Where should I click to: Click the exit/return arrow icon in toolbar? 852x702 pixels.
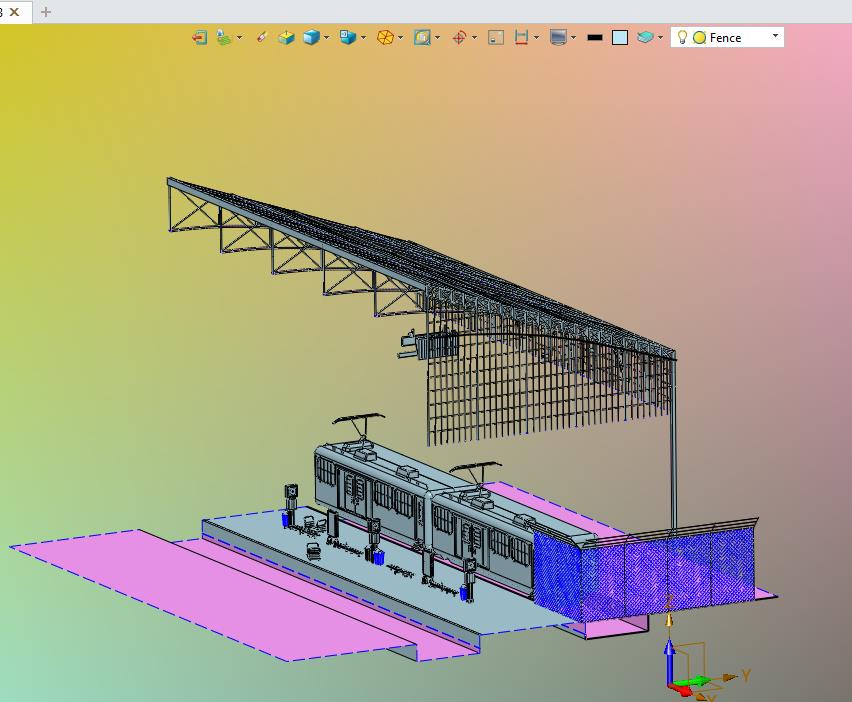tap(199, 37)
